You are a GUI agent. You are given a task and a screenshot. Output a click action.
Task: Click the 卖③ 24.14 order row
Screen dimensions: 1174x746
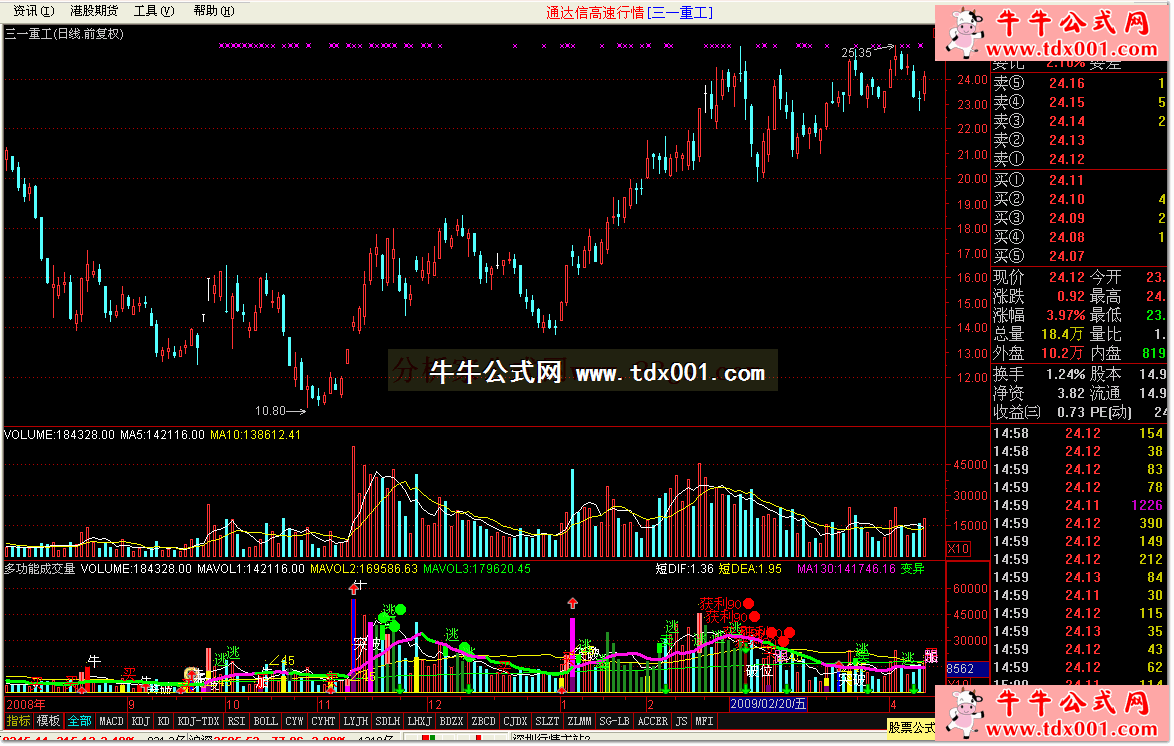1079,121
